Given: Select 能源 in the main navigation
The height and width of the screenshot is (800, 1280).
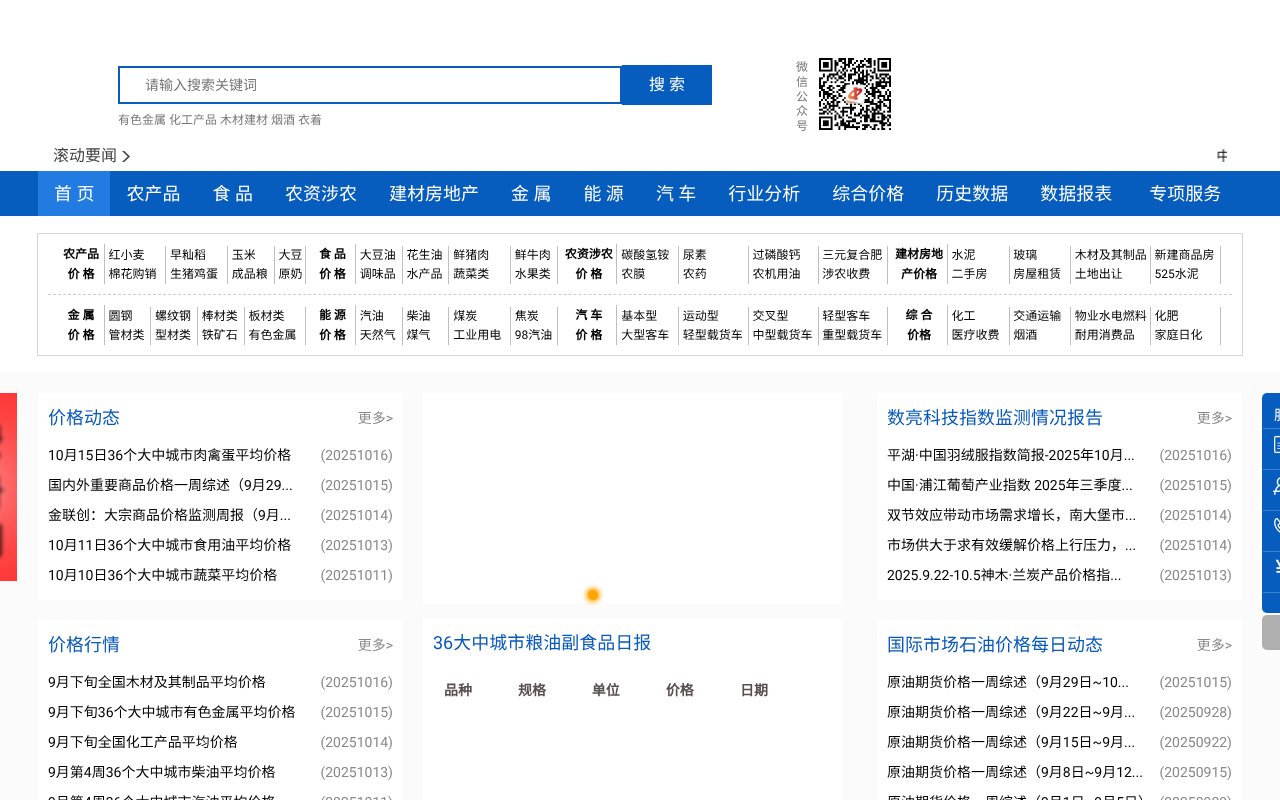Looking at the screenshot, I should [x=603, y=193].
